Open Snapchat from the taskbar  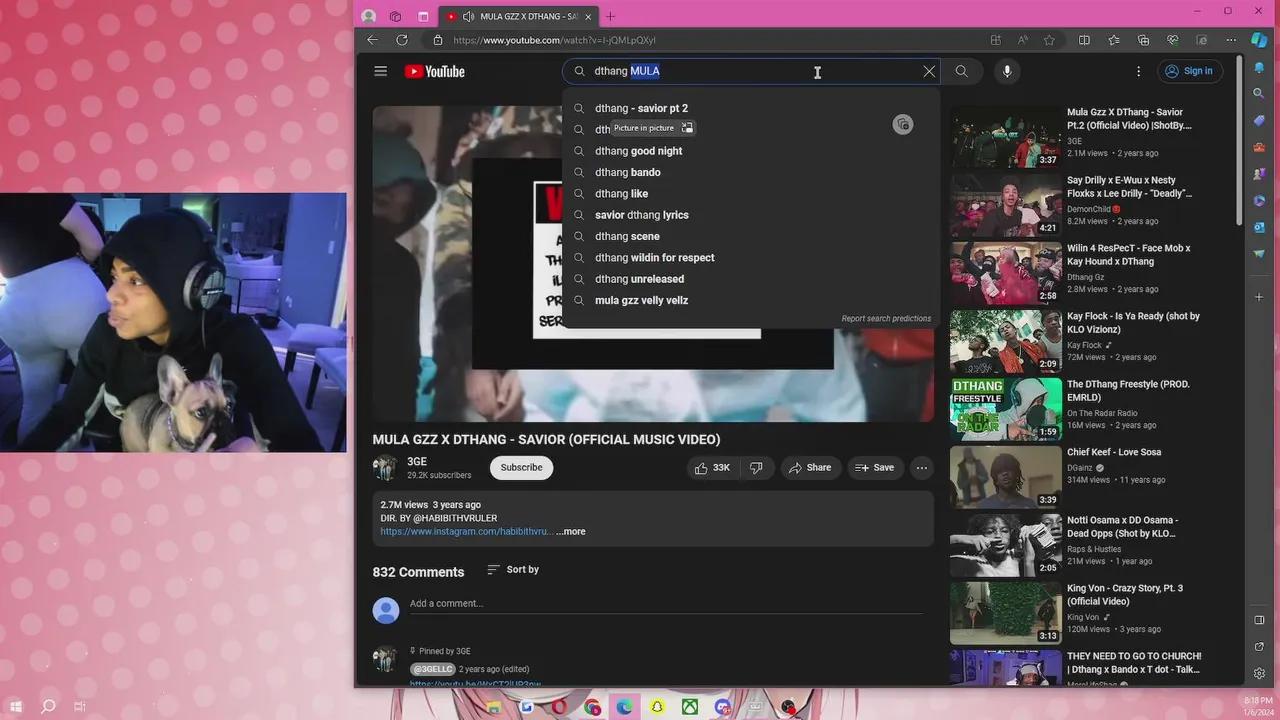(657, 707)
